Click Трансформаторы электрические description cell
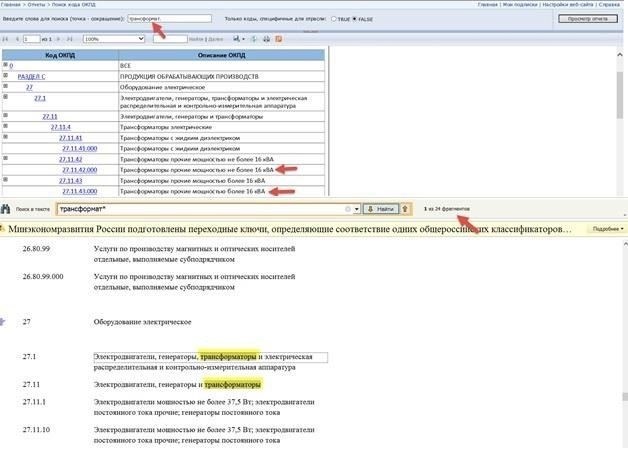Image resolution: width=628 pixels, height=450 pixels. pos(221,127)
